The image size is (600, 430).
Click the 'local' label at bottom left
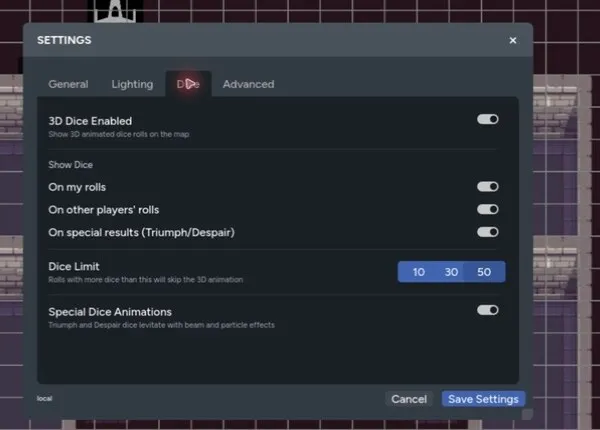[x=44, y=398]
